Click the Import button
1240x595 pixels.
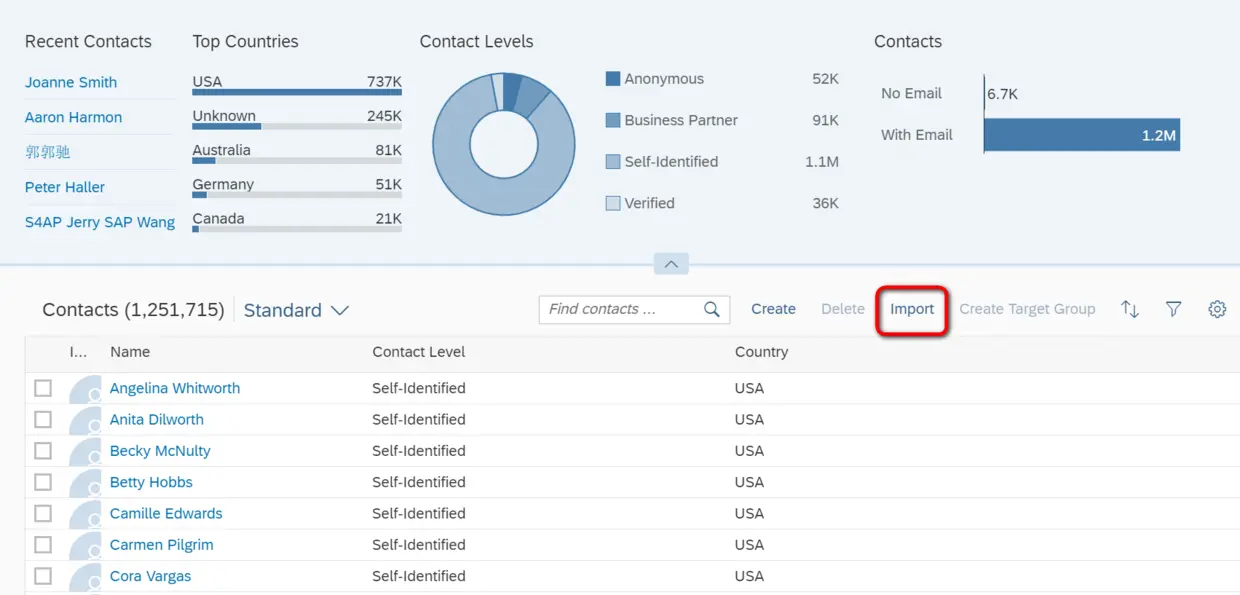tap(912, 309)
